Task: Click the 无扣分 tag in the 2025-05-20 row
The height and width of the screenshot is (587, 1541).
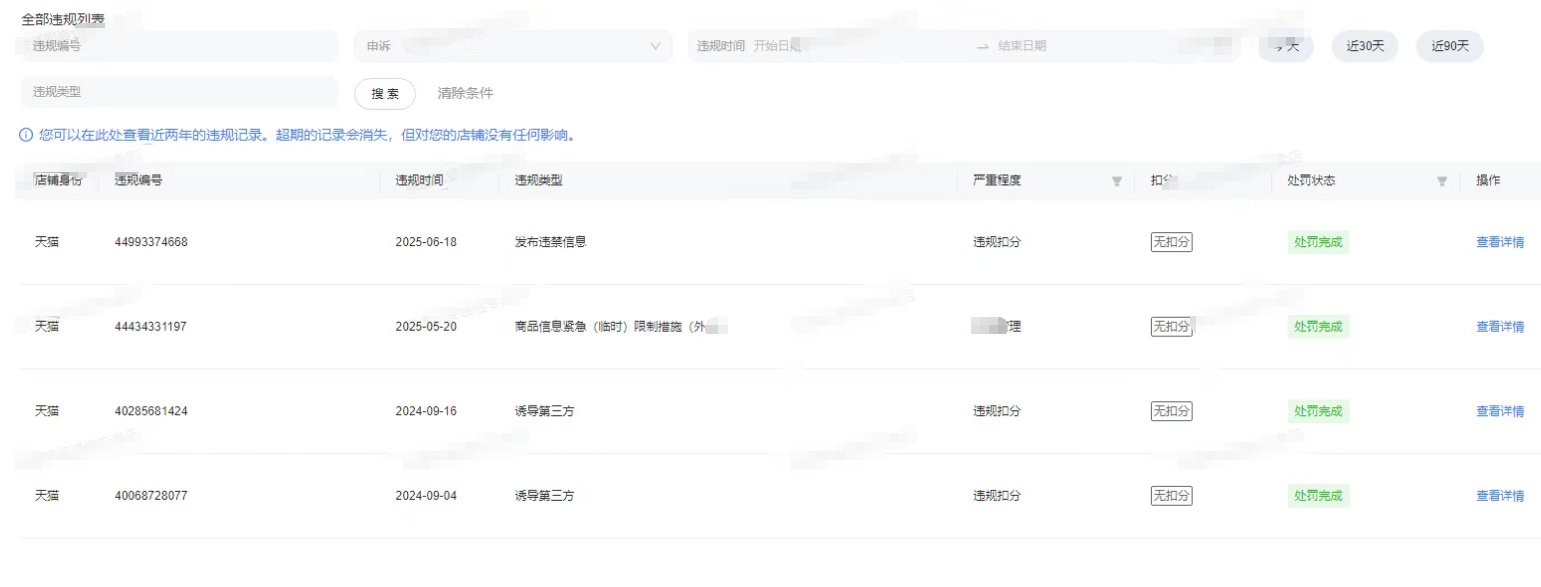Action: click(x=1171, y=327)
